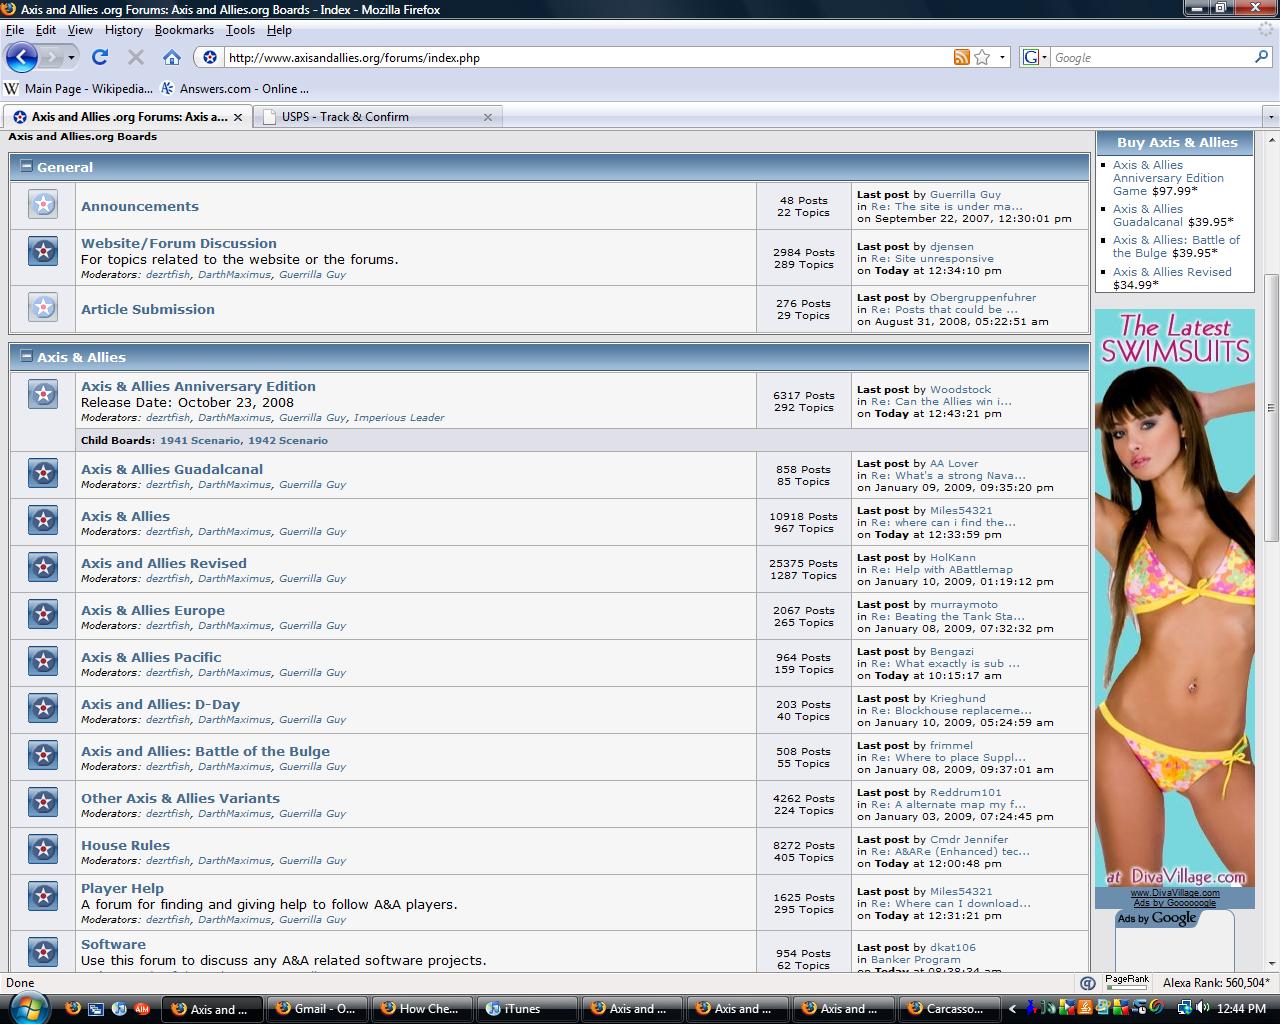This screenshot has width=1280, height=1024.
Task: Switch to the Gmail taskbar window
Action: tap(318, 1008)
